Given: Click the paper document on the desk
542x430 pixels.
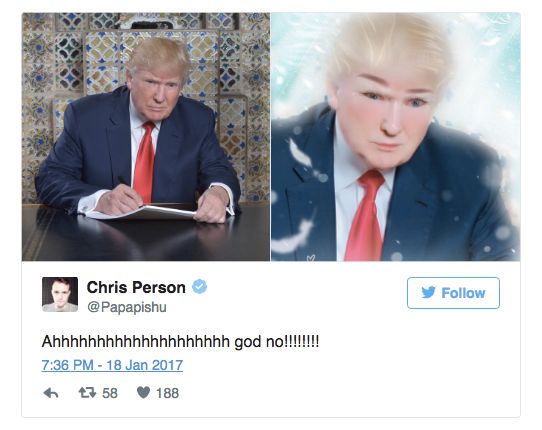Looking at the screenshot, I should pos(142,213).
